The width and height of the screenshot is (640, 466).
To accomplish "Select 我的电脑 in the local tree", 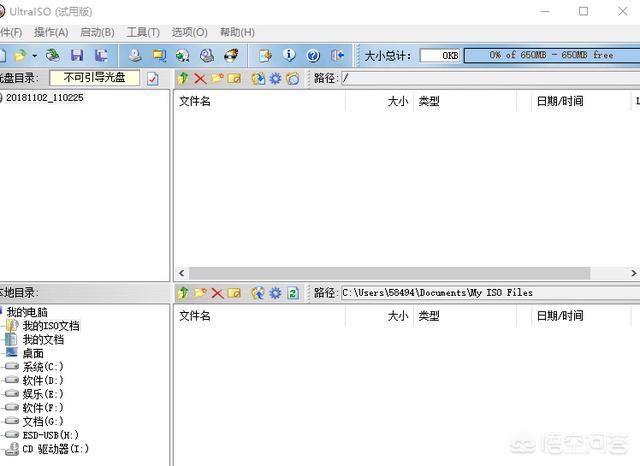I will click(x=27, y=312).
